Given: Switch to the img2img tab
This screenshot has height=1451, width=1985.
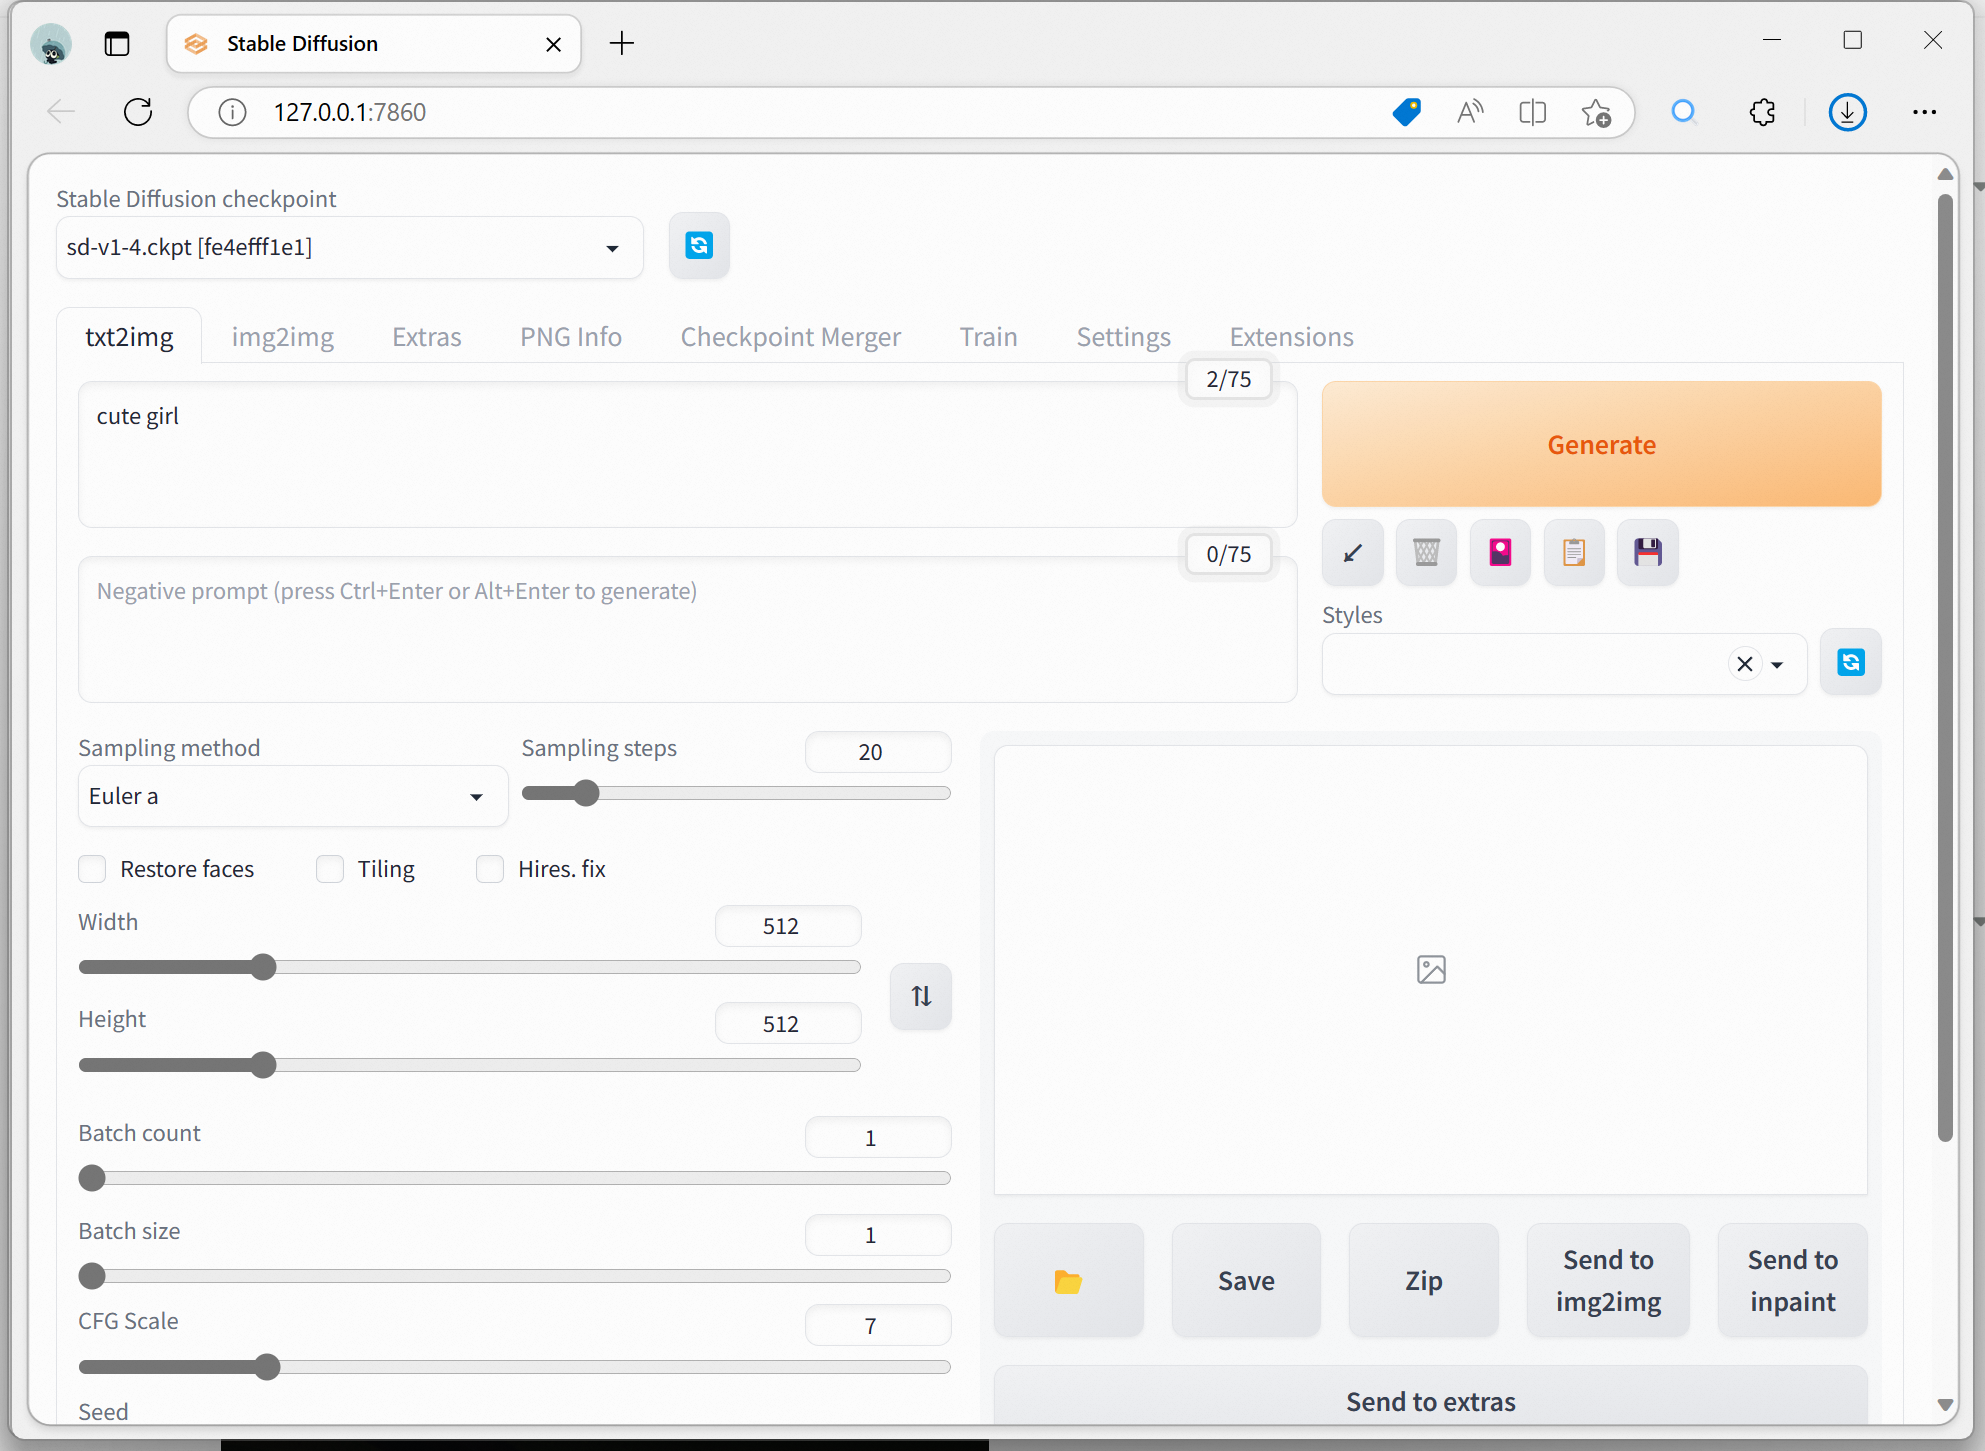Looking at the screenshot, I should [x=282, y=336].
